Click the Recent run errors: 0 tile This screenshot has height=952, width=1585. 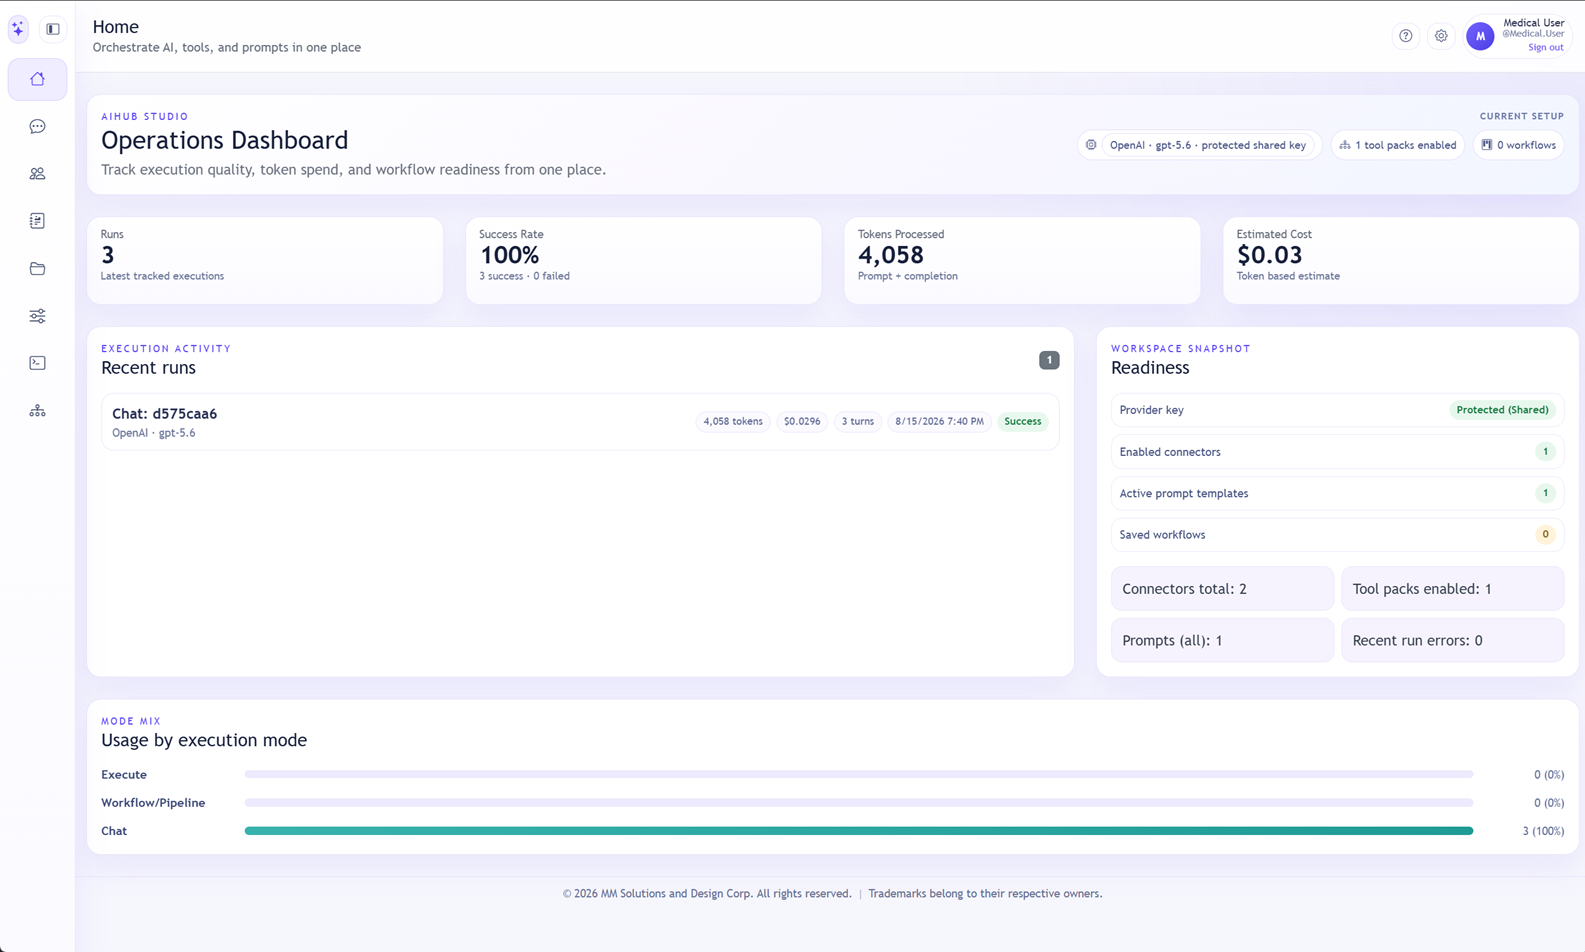tap(1452, 640)
